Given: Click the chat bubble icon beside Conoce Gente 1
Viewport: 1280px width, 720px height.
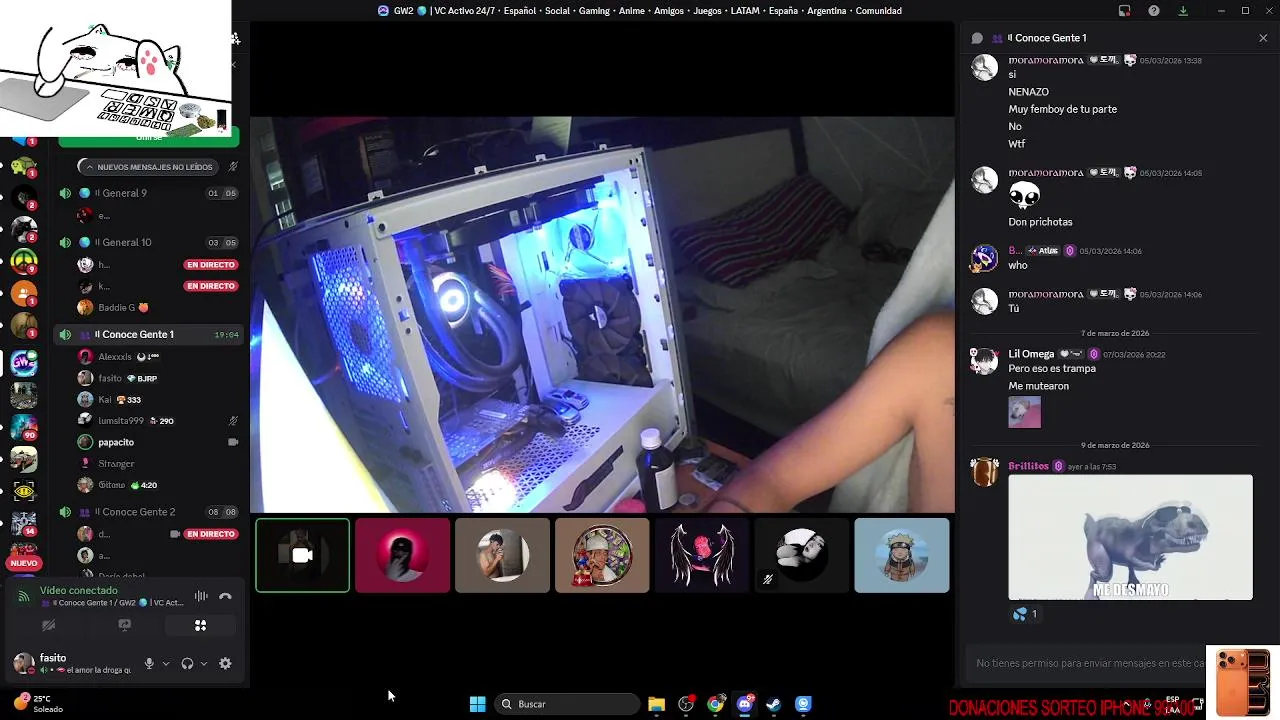Looking at the screenshot, I should coord(977,38).
